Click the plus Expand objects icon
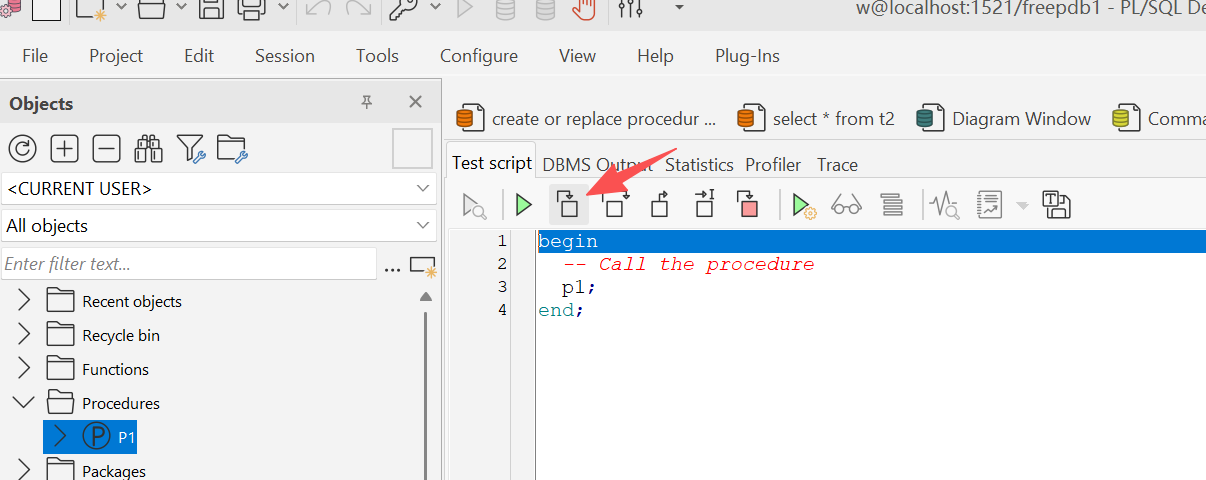This screenshot has width=1206, height=480. coord(65,149)
